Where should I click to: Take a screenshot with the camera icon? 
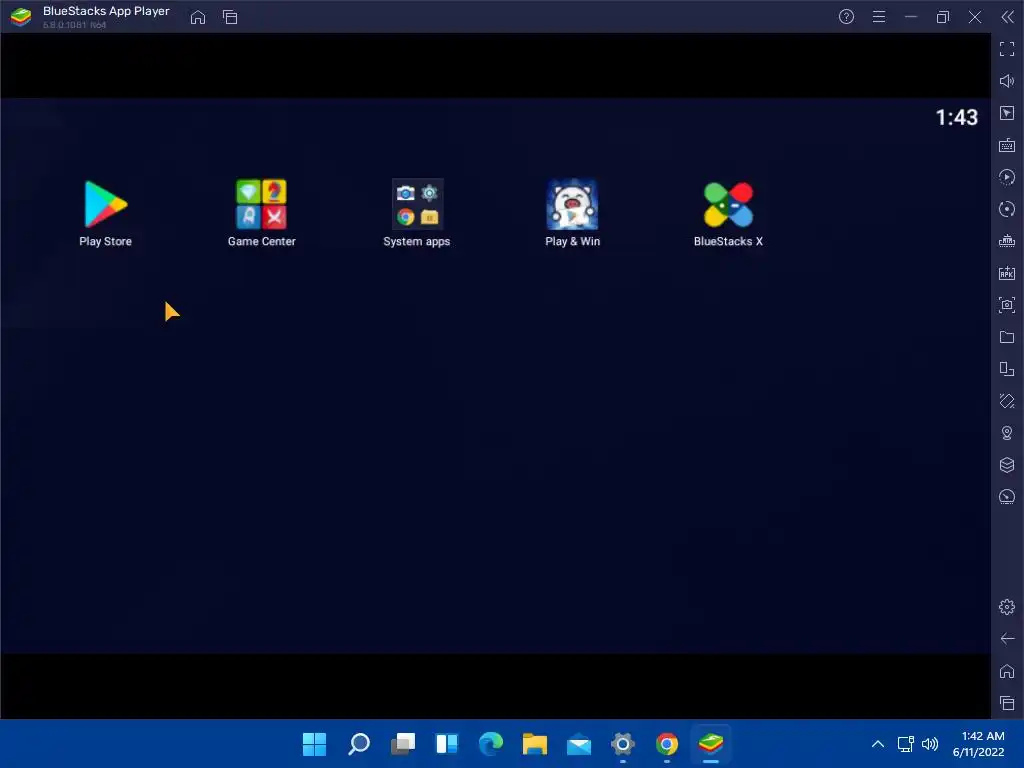pyautogui.click(x=1007, y=305)
